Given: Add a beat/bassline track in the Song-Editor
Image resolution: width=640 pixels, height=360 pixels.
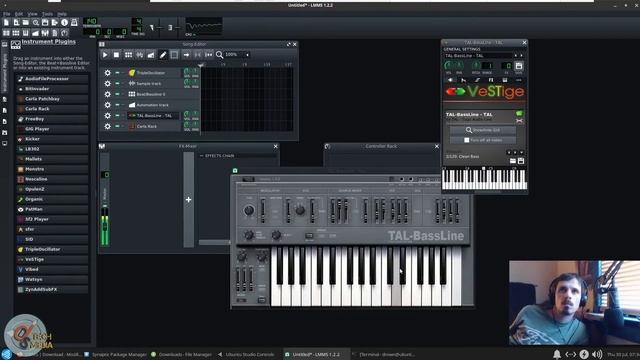Looking at the screenshot, I should click(x=128, y=55).
